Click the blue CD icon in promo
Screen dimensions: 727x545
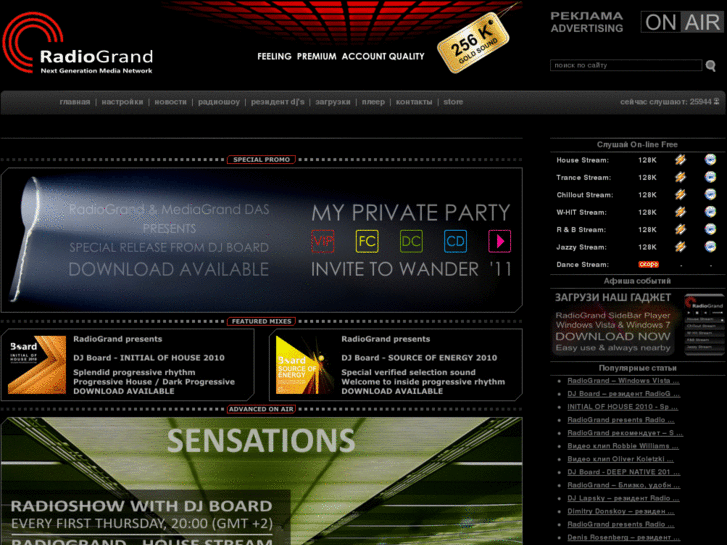click(455, 241)
